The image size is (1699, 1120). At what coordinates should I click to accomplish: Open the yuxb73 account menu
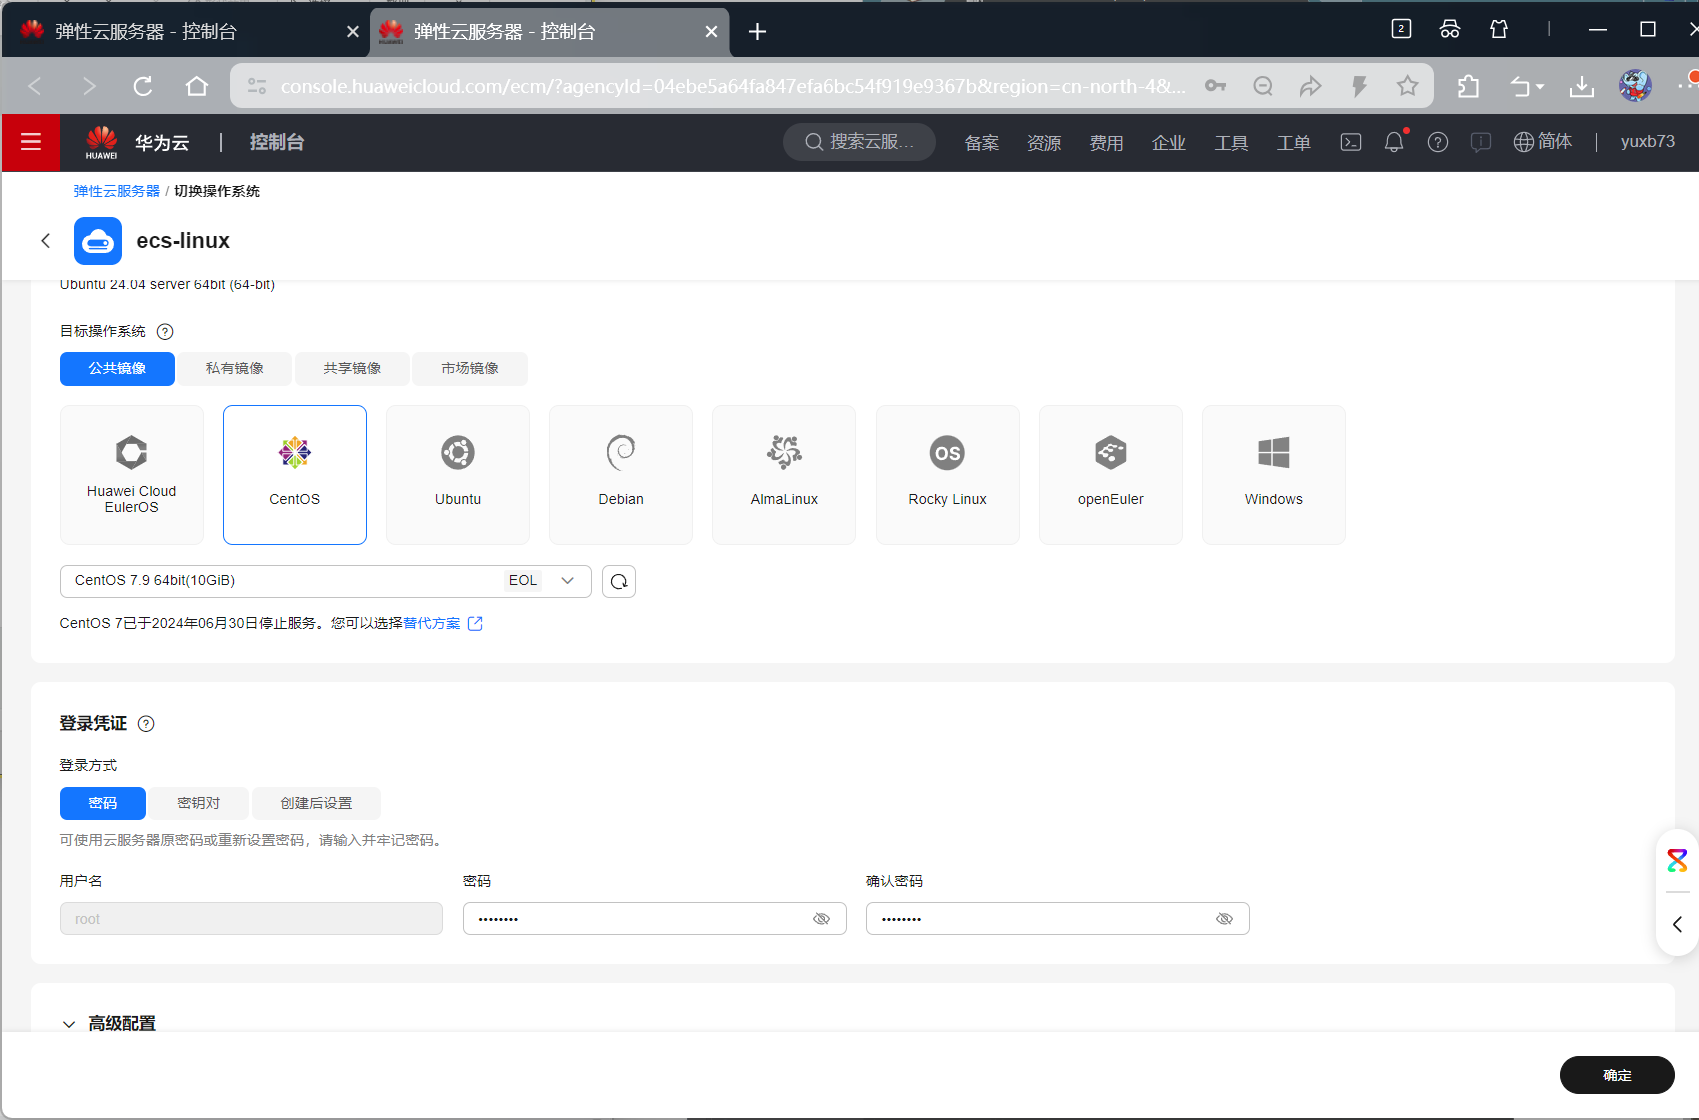click(x=1647, y=142)
